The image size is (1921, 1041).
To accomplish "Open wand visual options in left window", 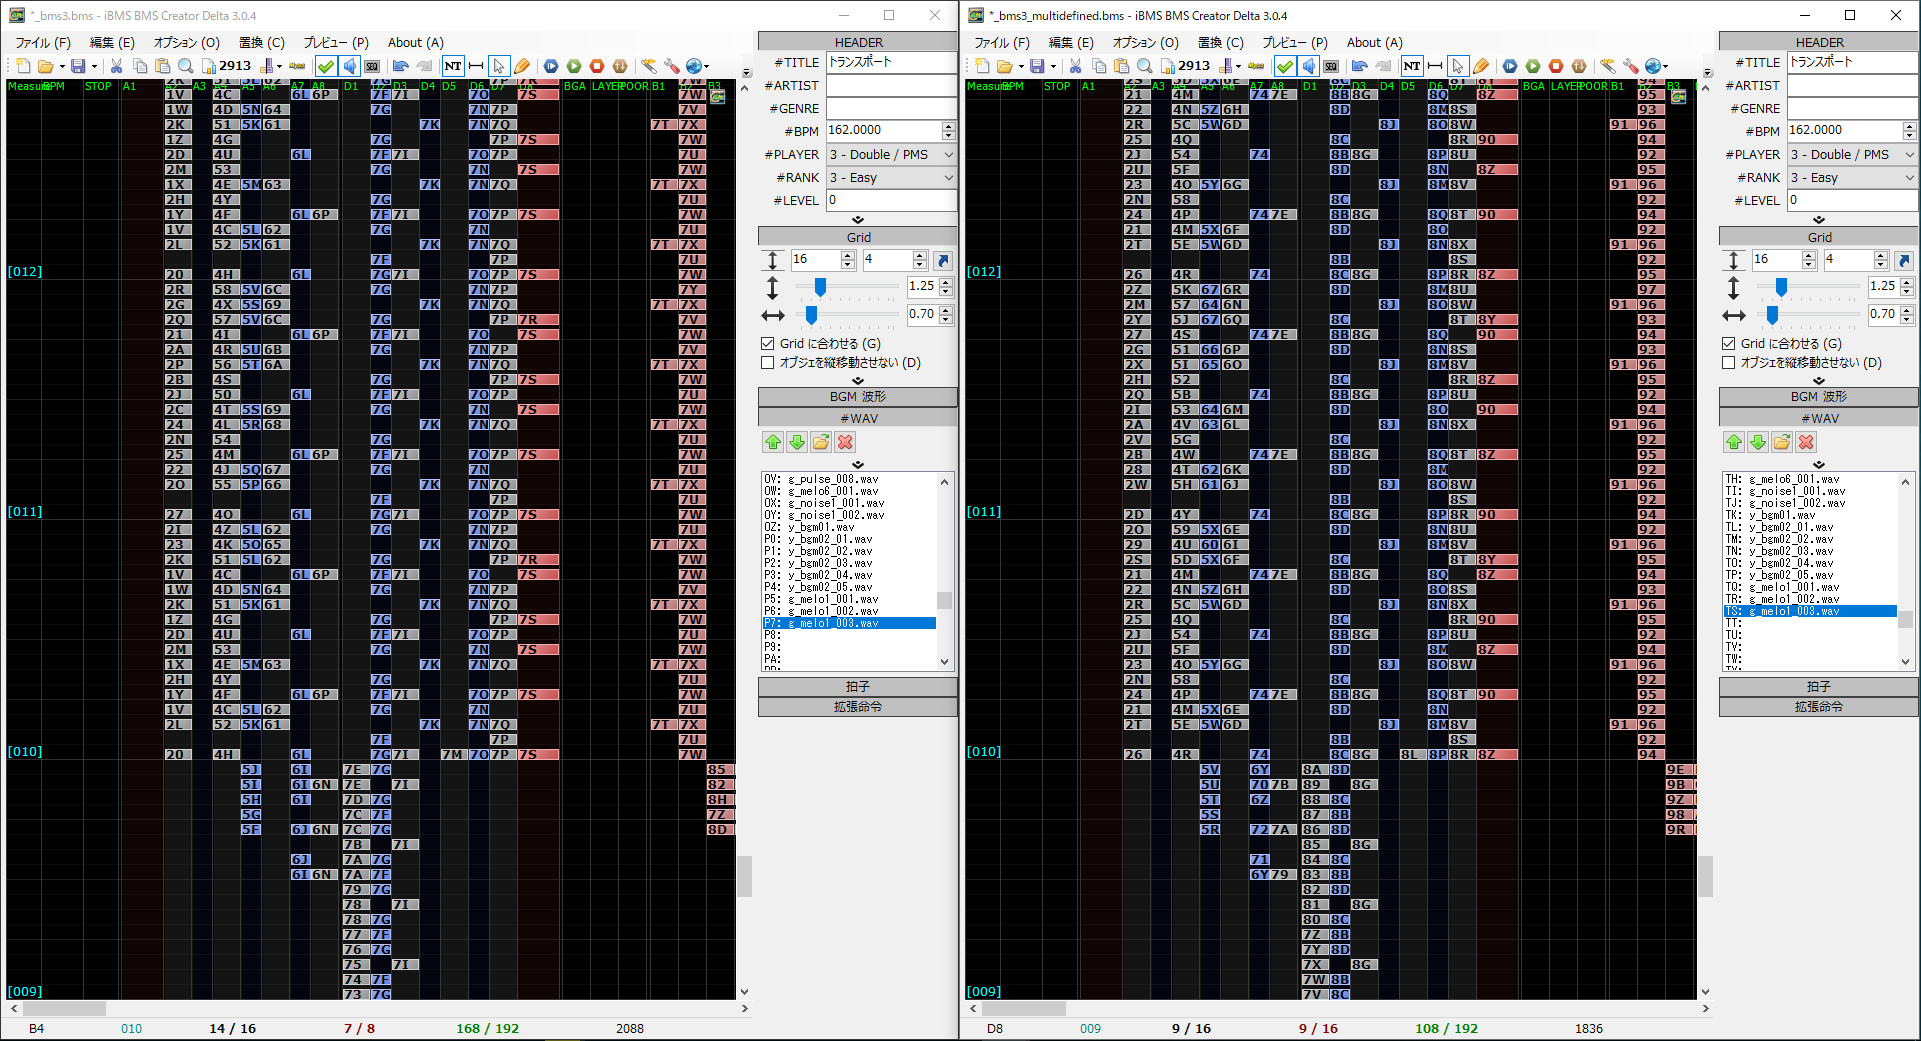I will (649, 66).
